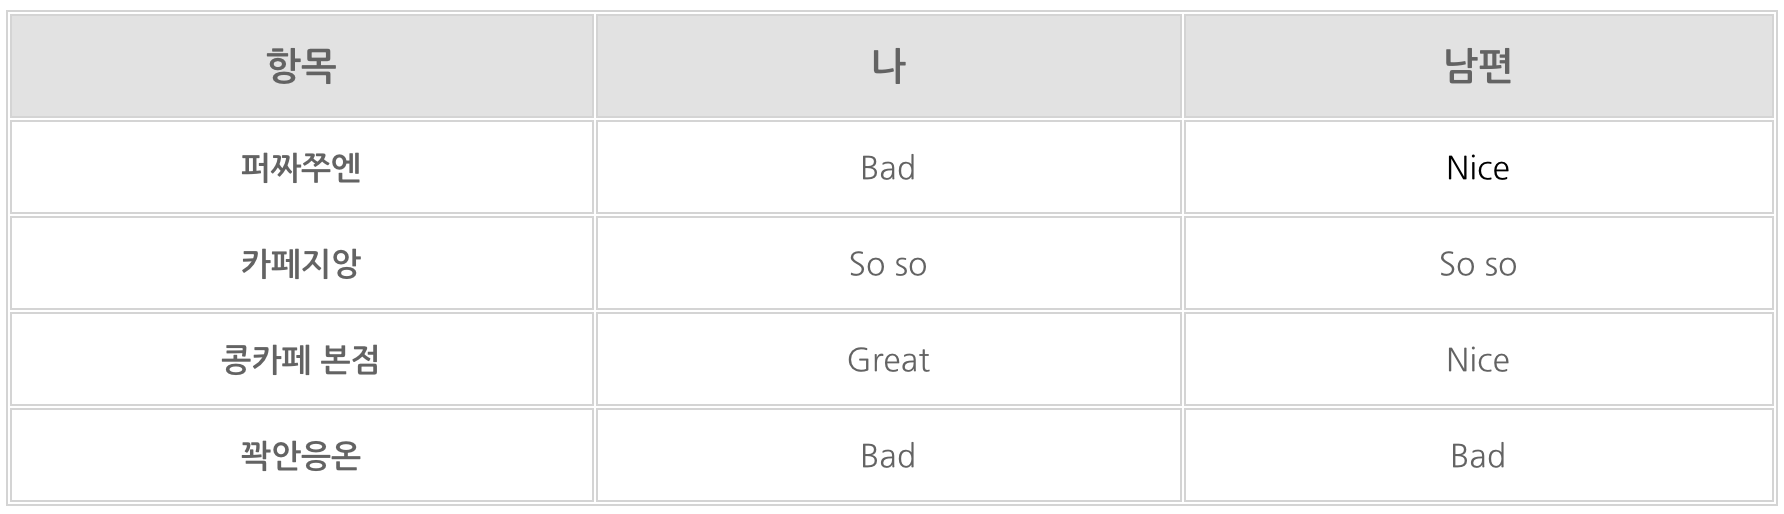Click the gray Nice for 콩카페 본점
Screen dimensions: 1784x514
coord(1477,360)
